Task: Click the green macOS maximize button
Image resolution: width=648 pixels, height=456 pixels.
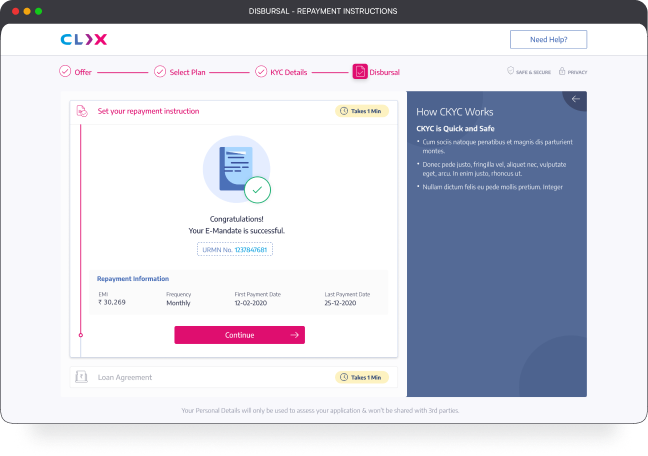Action: coord(39,11)
